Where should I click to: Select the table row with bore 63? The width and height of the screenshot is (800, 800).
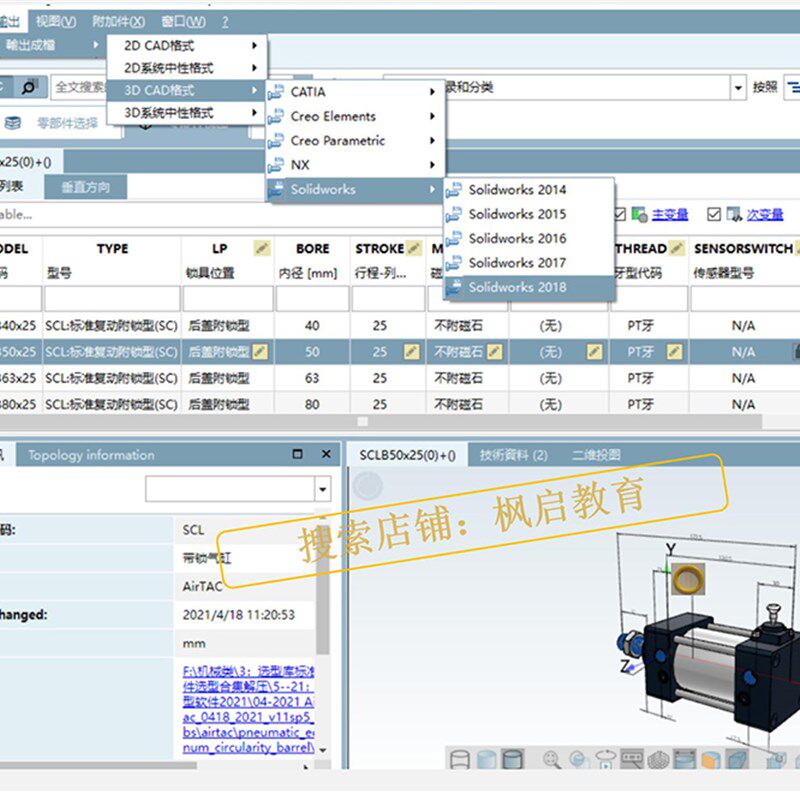click(x=400, y=378)
